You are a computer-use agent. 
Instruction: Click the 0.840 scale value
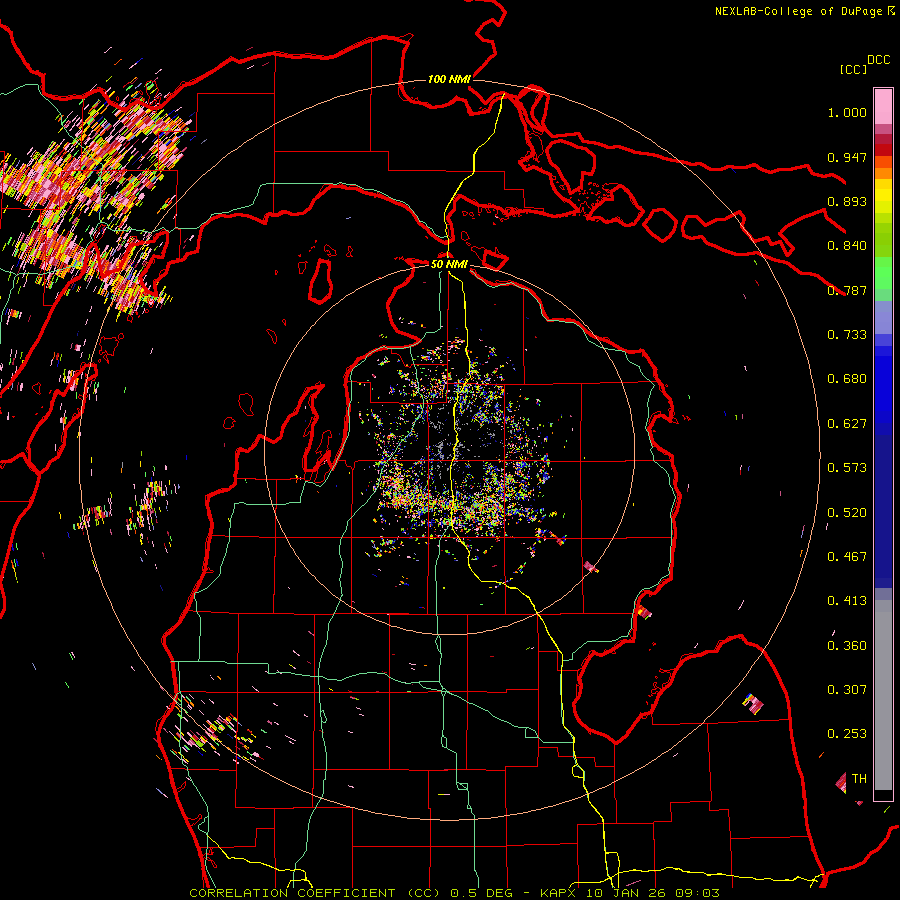click(847, 246)
